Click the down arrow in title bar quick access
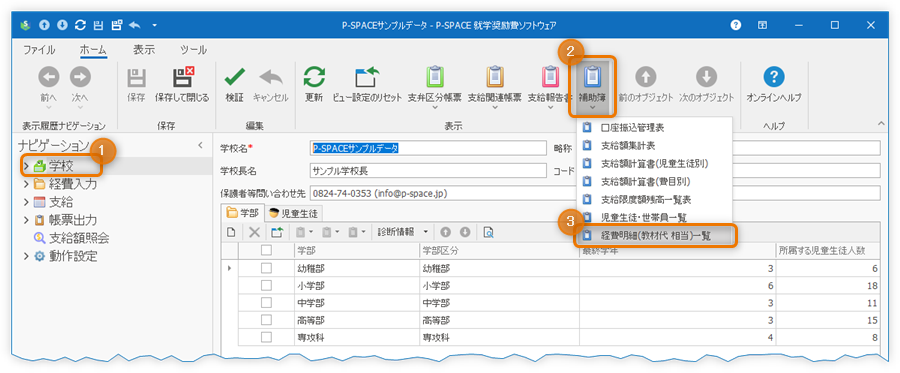 (x=63, y=25)
